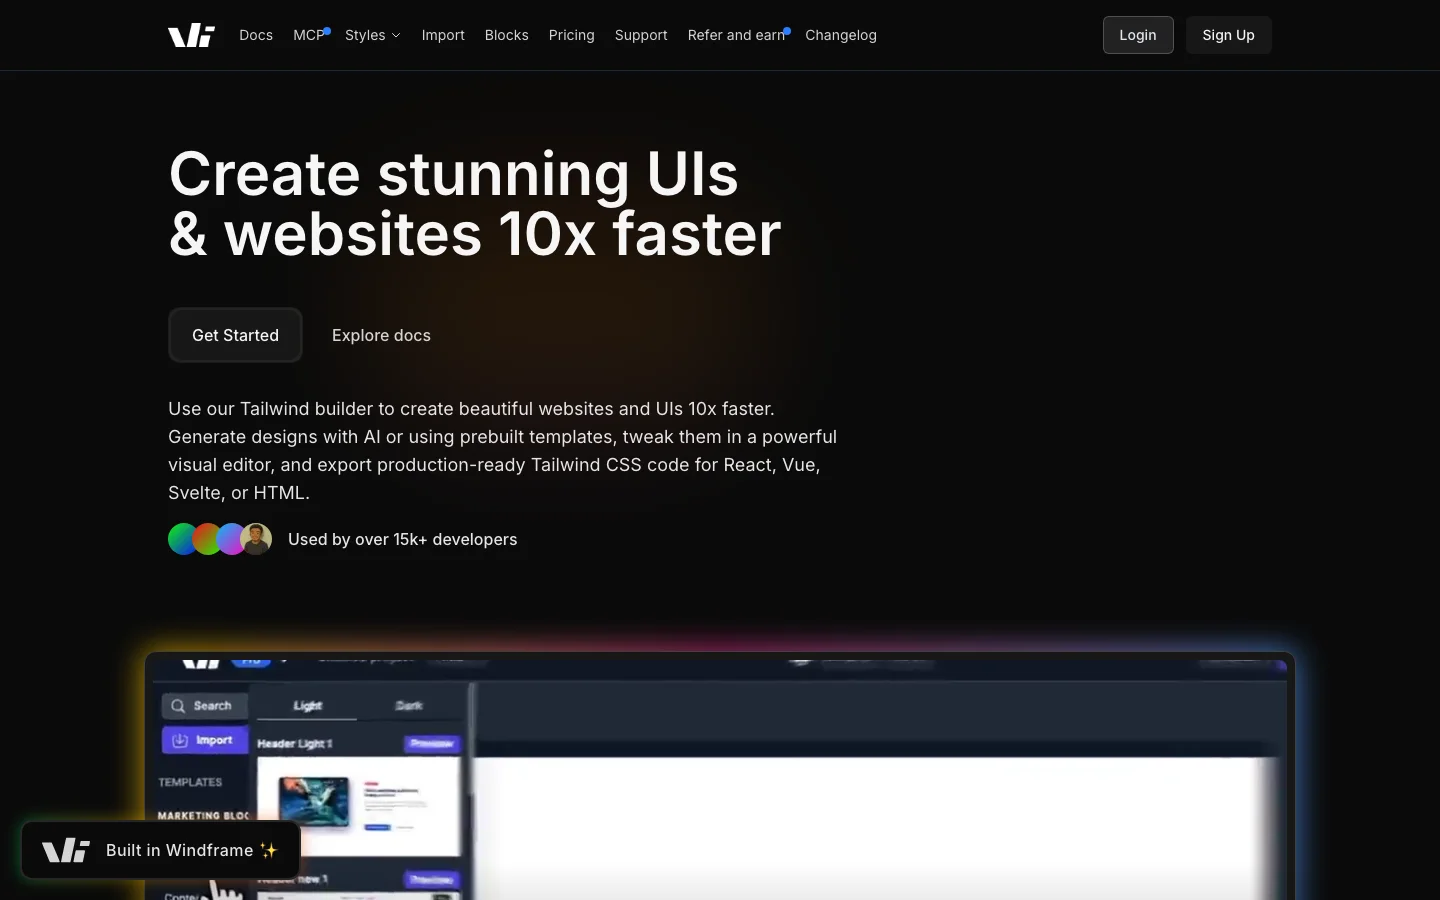
Task: Click the Windframe logo in the navbar
Action: click(191, 35)
